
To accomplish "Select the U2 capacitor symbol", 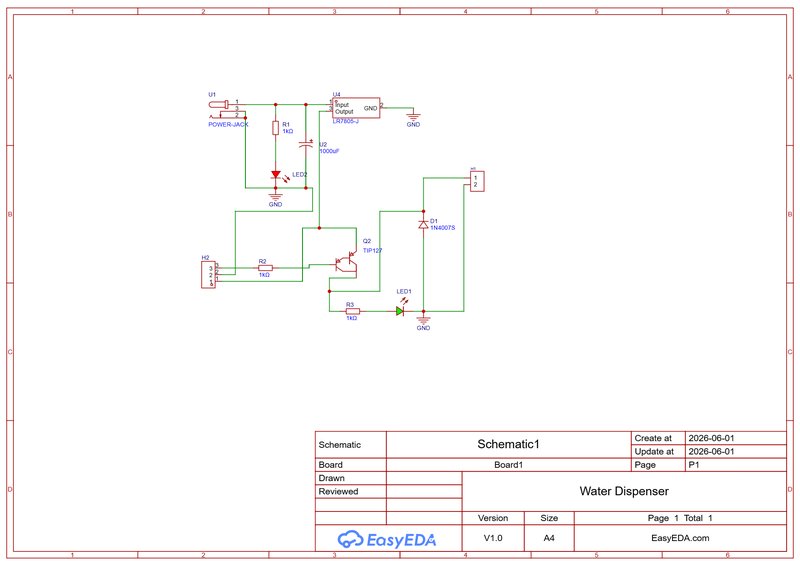I will click(x=306, y=144).
